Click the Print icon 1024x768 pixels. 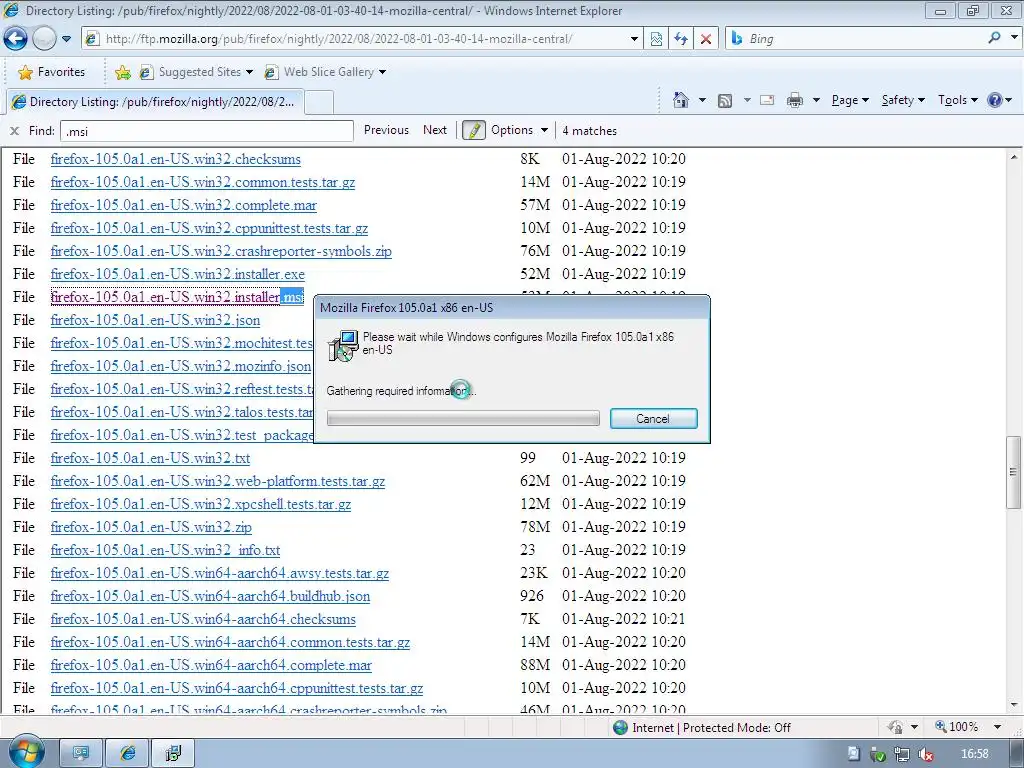(795, 100)
